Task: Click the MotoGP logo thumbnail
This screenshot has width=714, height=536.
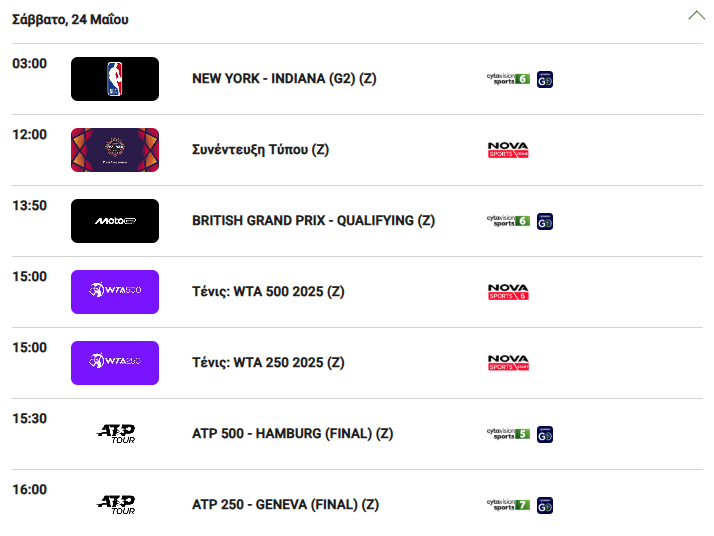Action: (115, 221)
